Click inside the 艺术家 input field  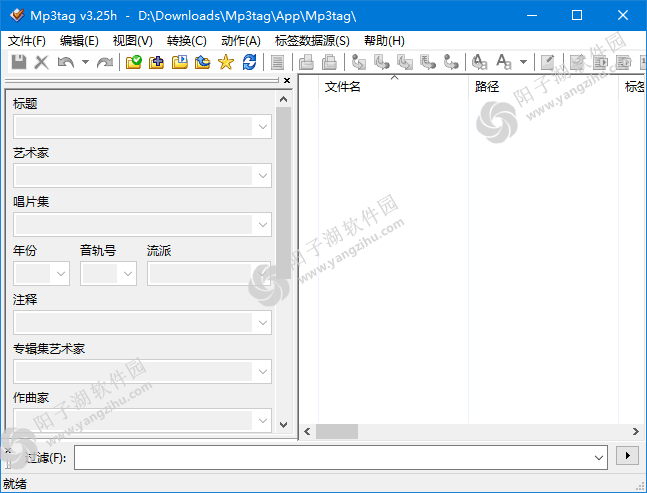134,176
